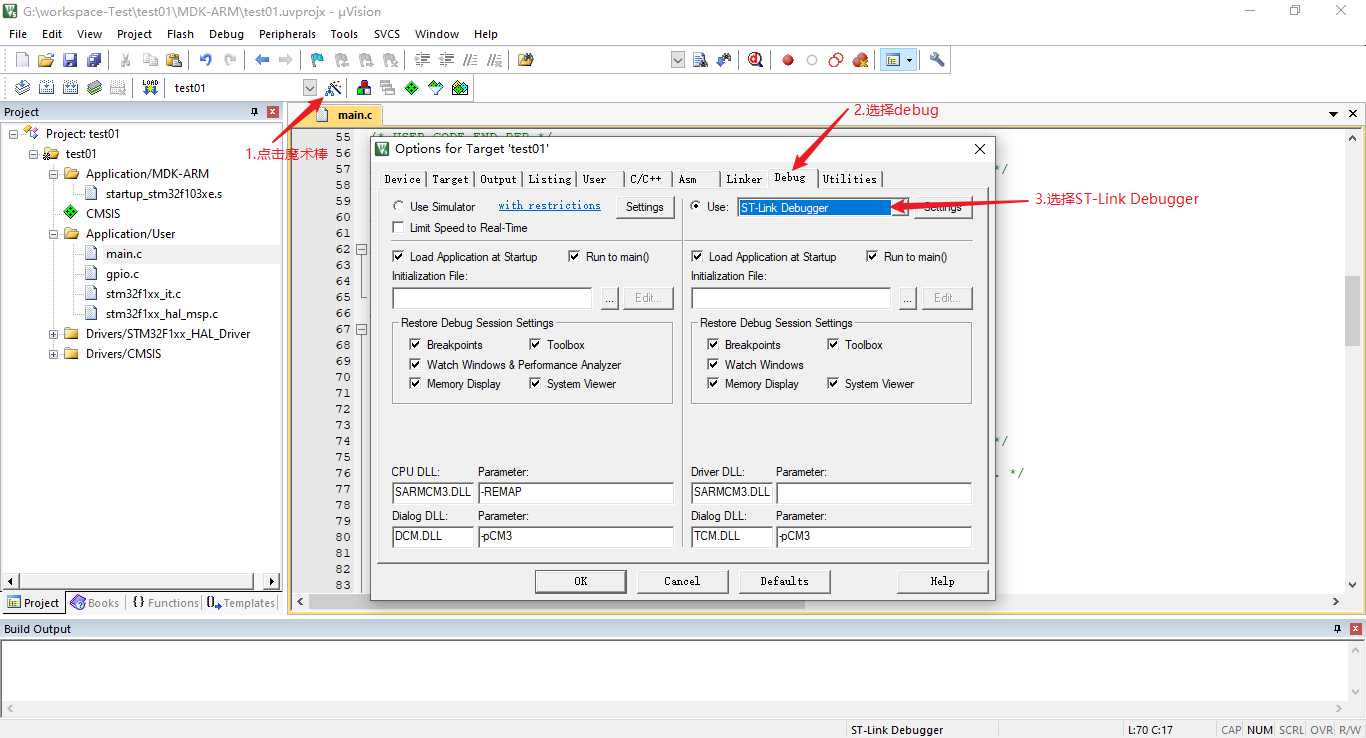Switch to the C/C++ tab
The image size is (1366, 738).
(x=645, y=179)
